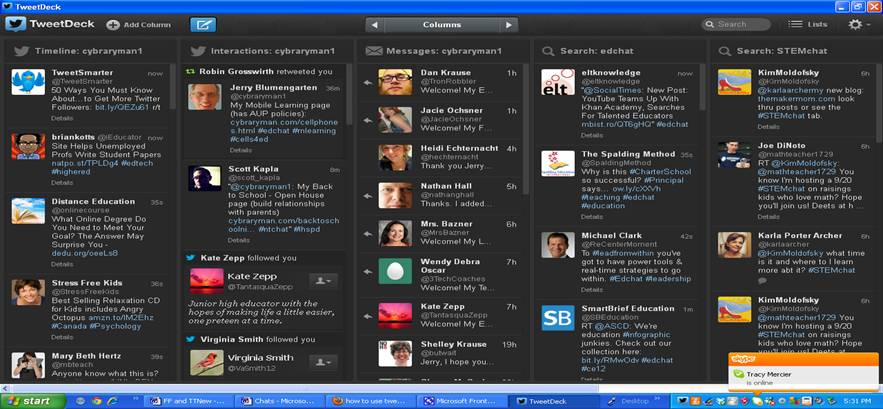883x409 pixels.
Task: Click the #leadfromwithin hashtag
Action: 623,253
